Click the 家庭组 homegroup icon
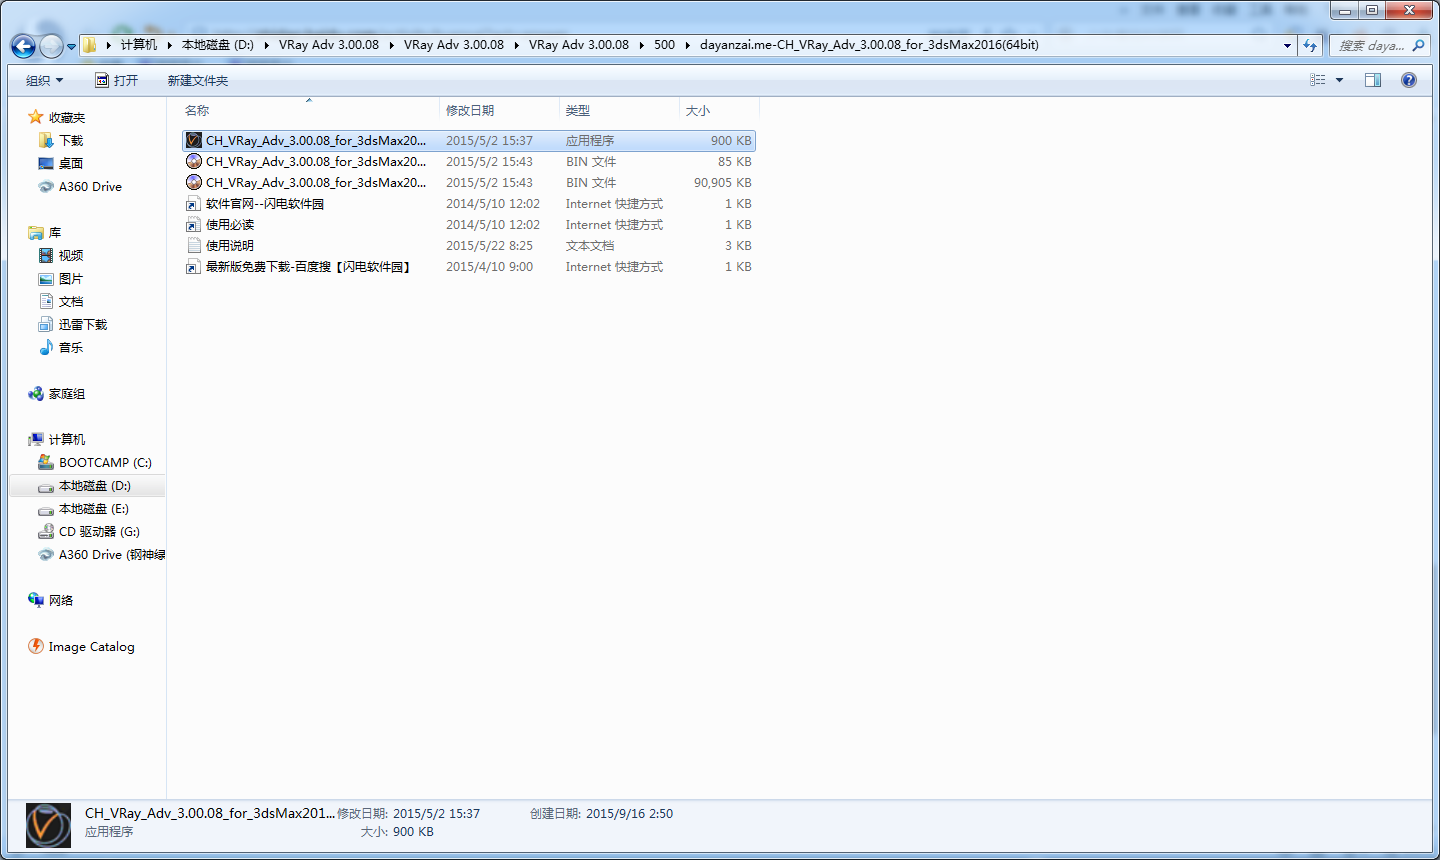 [x=36, y=394]
